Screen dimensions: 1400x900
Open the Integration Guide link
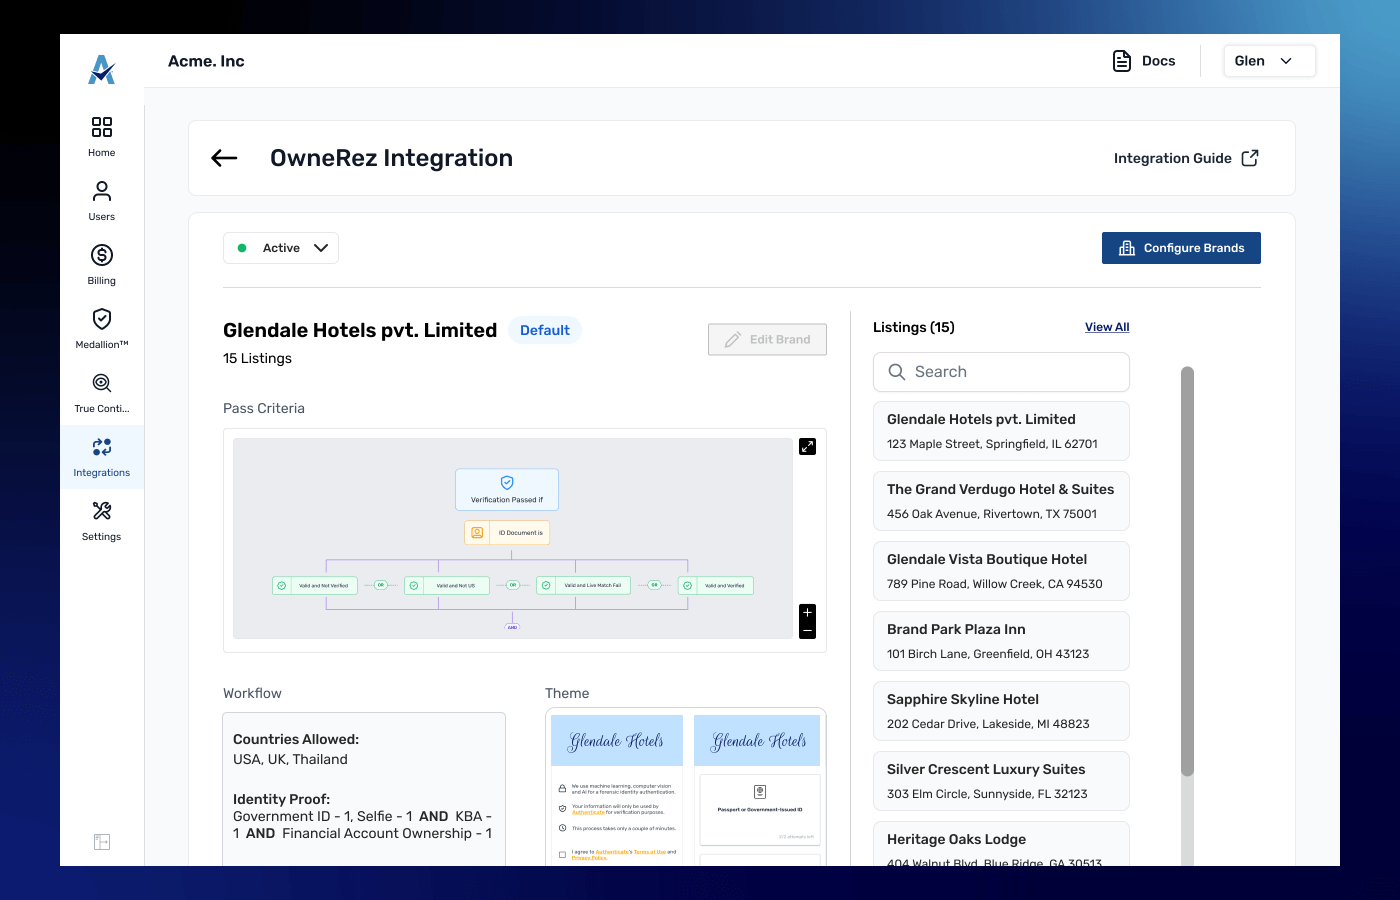[1173, 158]
